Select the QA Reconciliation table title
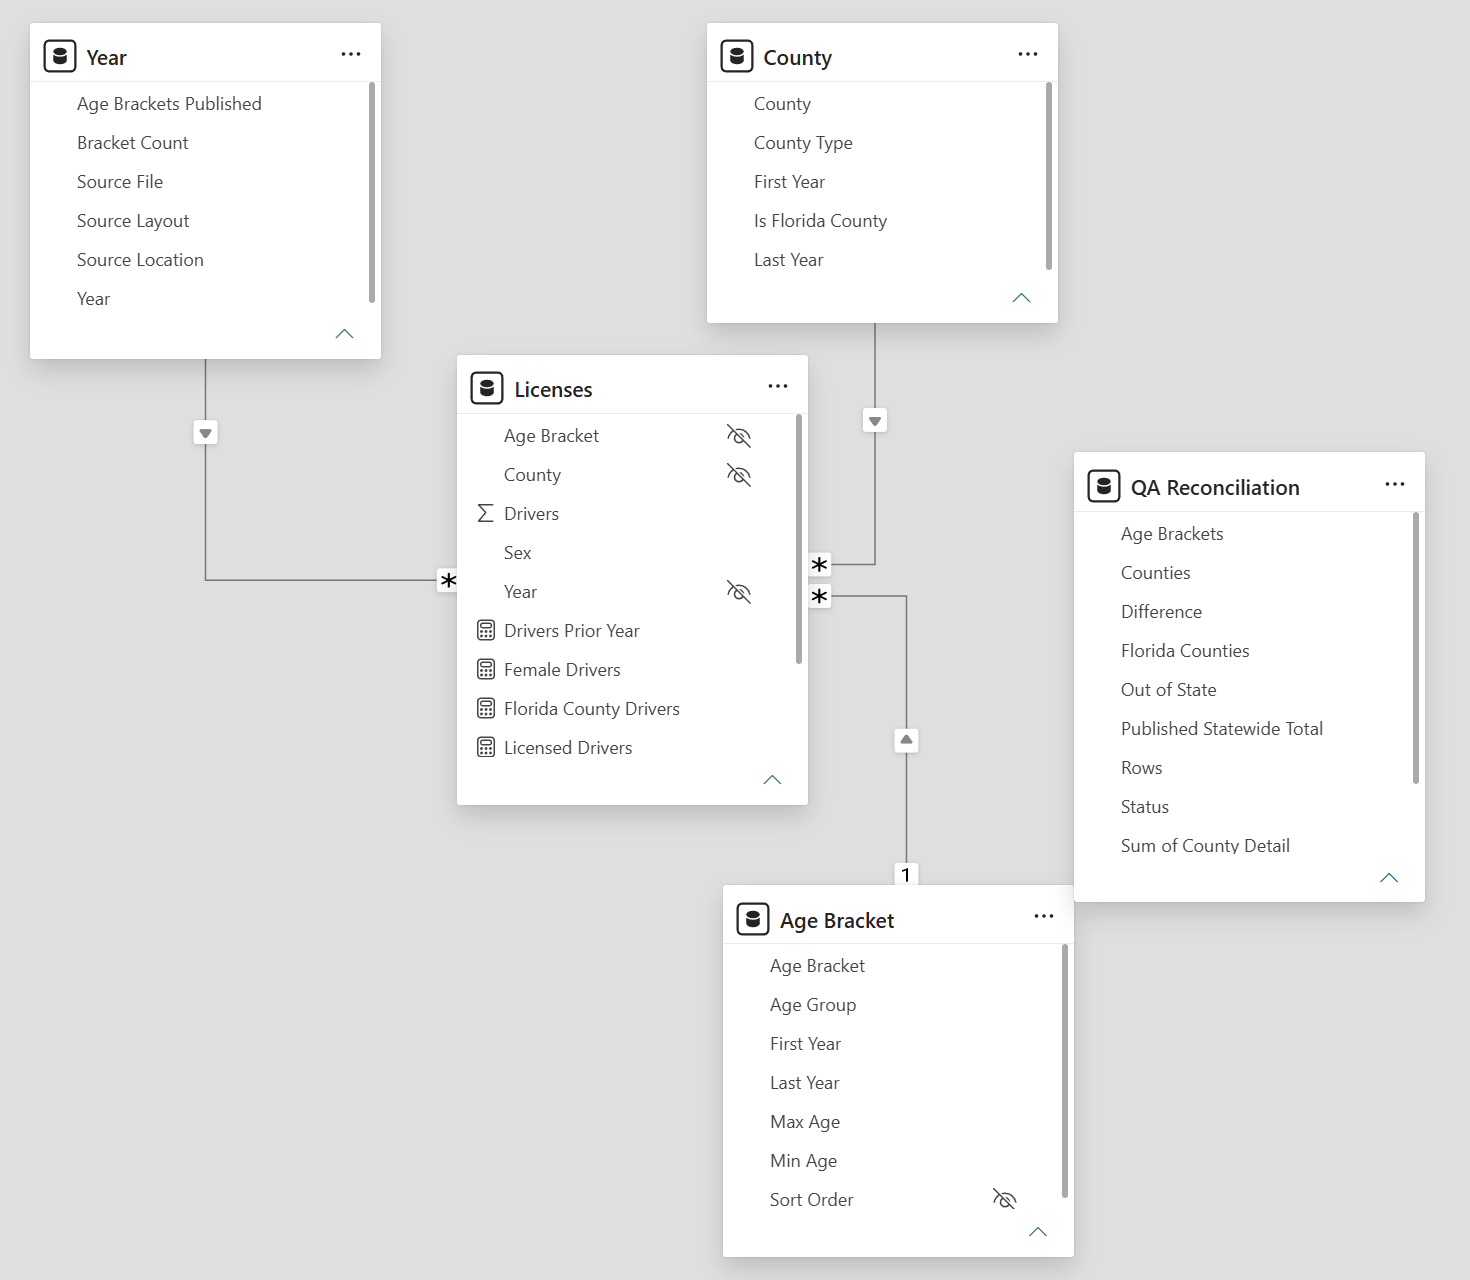Viewport: 1470px width, 1280px height. click(1215, 487)
